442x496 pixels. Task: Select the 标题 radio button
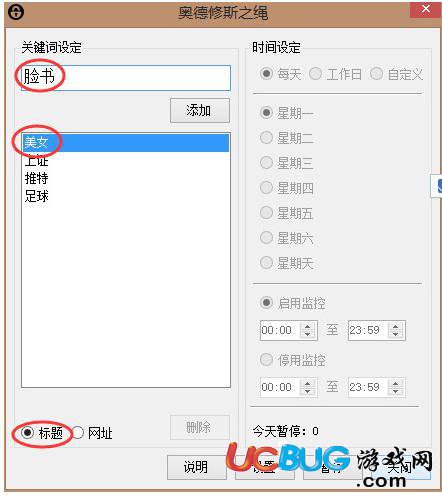point(27,432)
